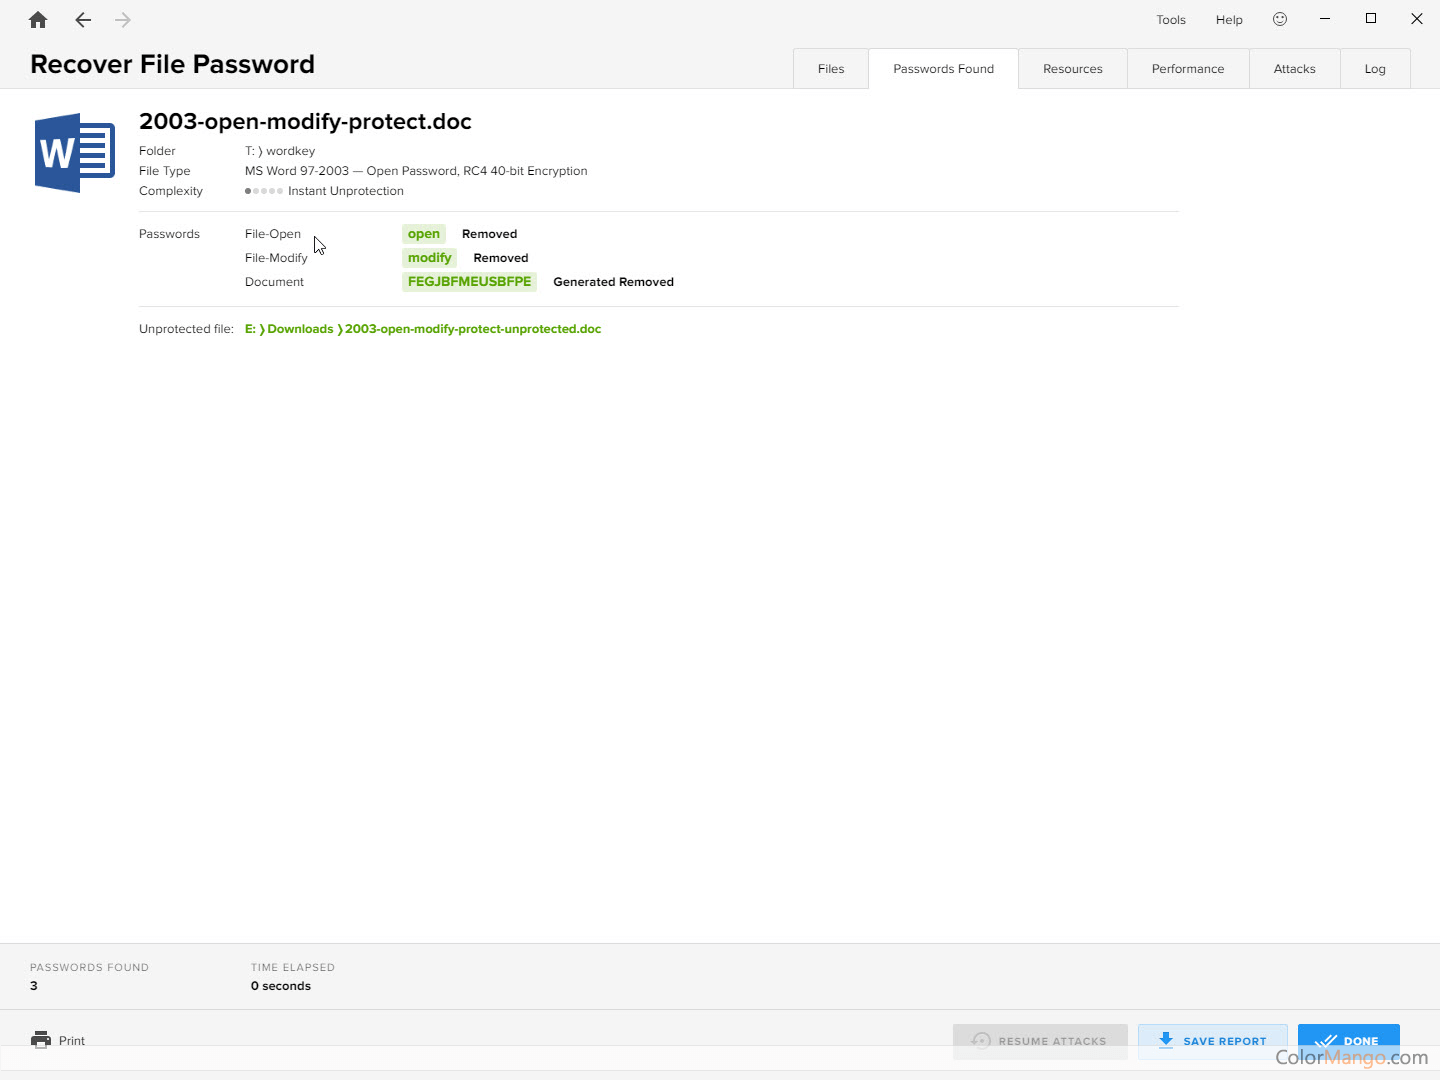1440x1080 pixels.
Task: Switch to the Files tab
Action: click(x=831, y=69)
